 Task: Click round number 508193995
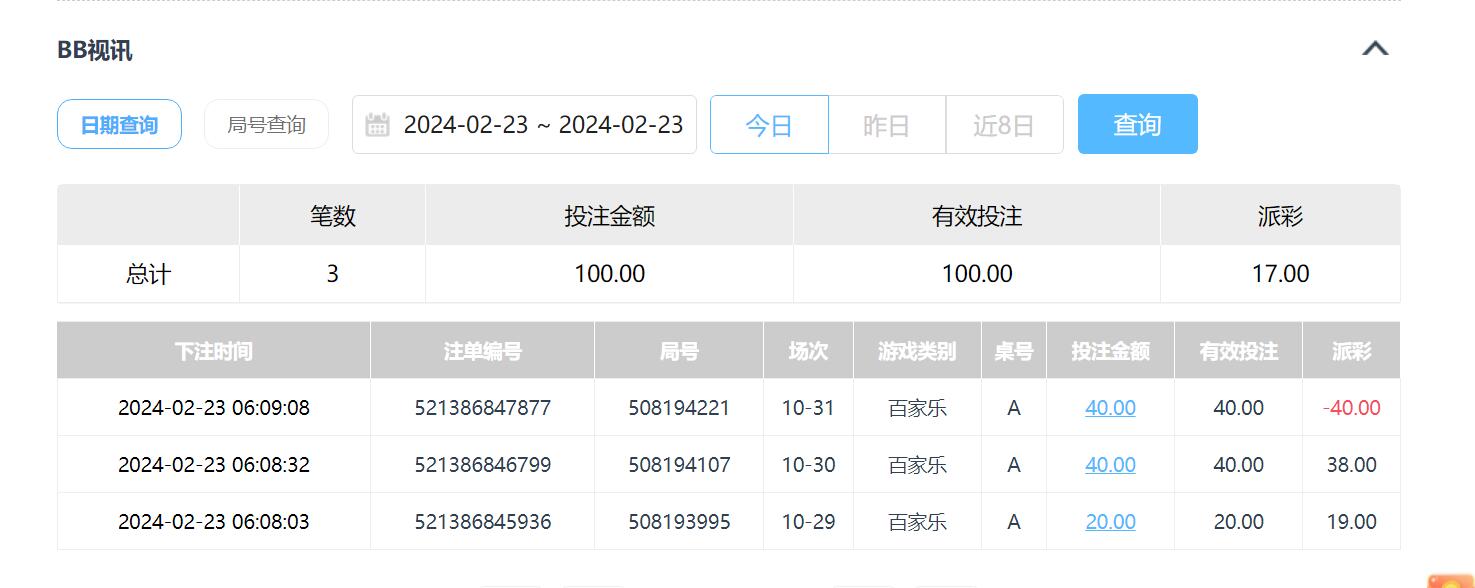[679, 522]
